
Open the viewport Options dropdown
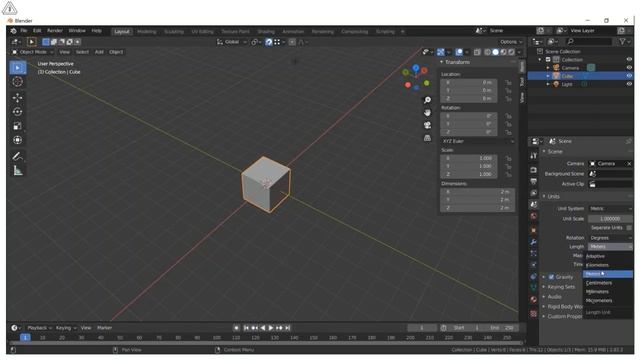pyautogui.click(x=511, y=42)
